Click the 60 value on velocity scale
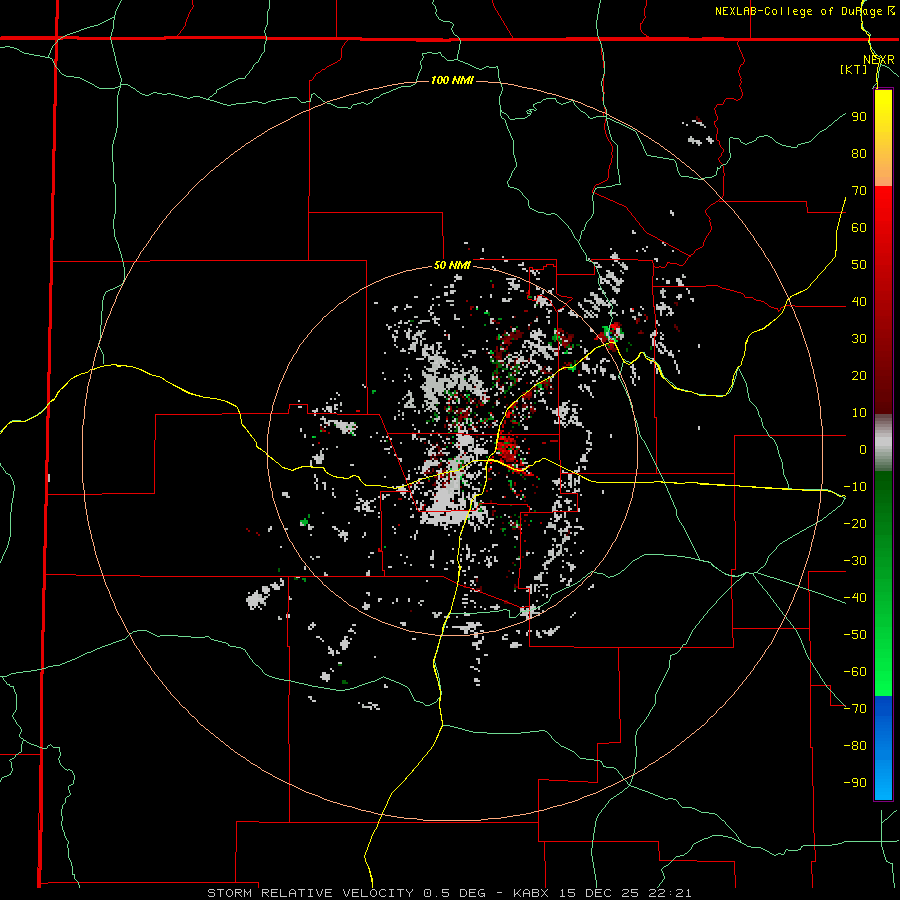The width and height of the screenshot is (900, 900). point(859,227)
